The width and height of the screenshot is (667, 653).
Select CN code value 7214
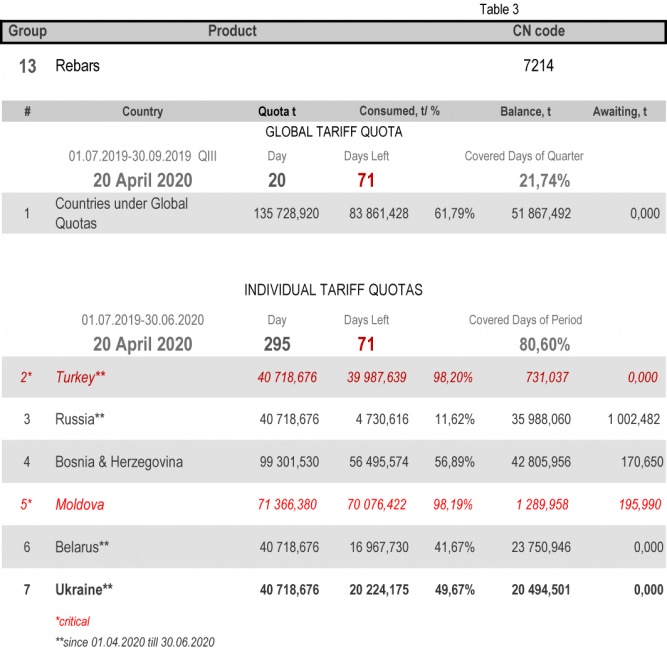(x=538, y=66)
